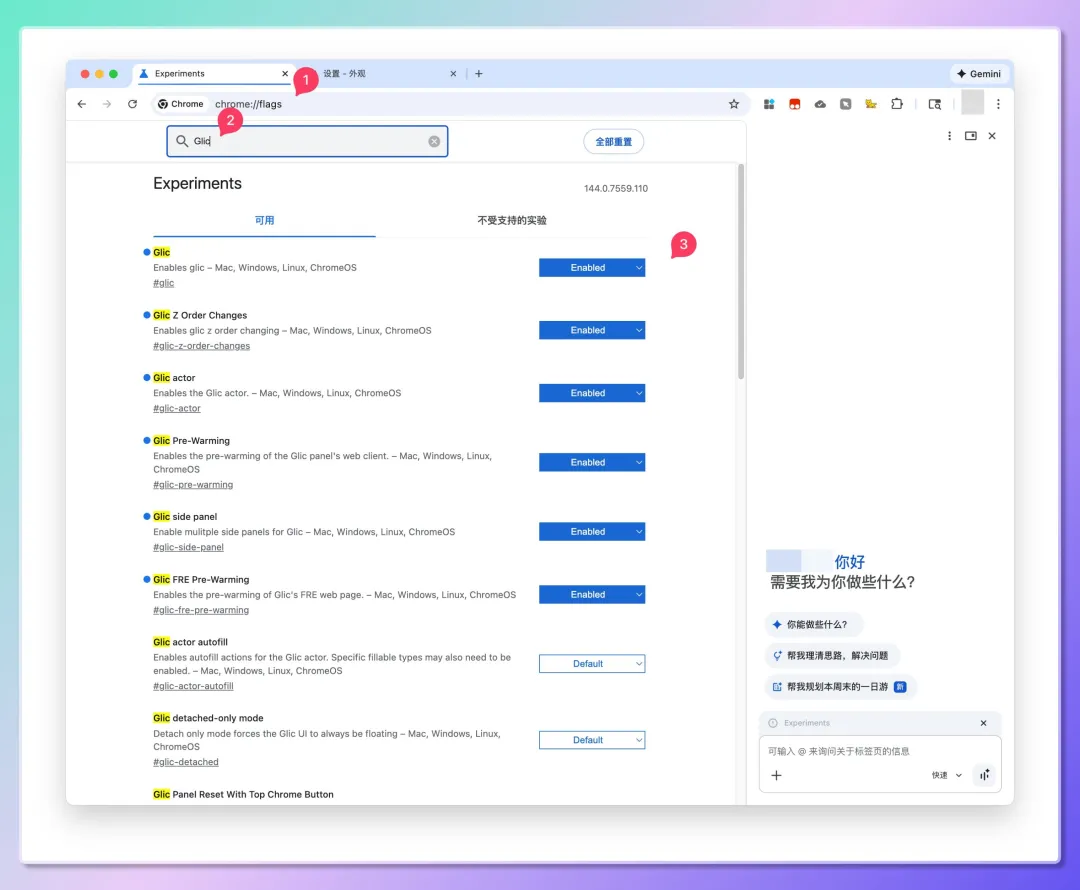Open the Extensions puzzle-piece menu
Screen dimensions: 1080x890
tap(896, 104)
